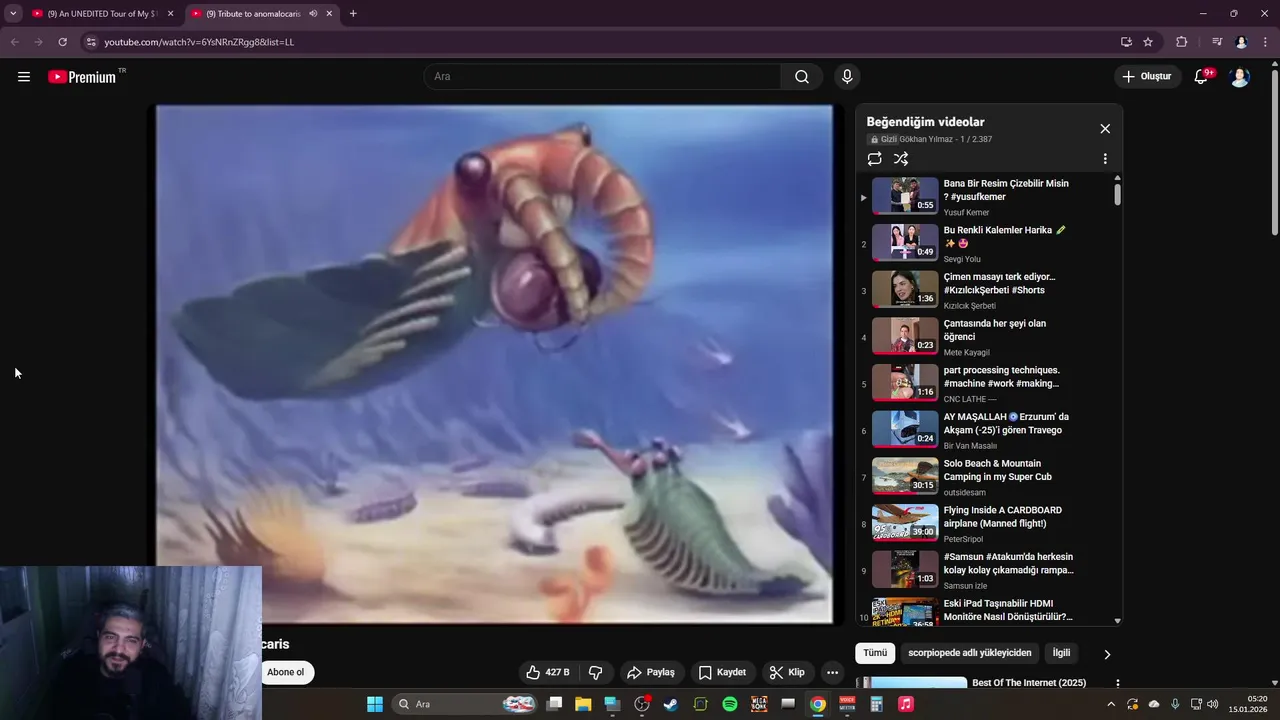Viewport: 1280px width, 720px height.
Task: Click the address bar URL
Action: [x=199, y=42]
